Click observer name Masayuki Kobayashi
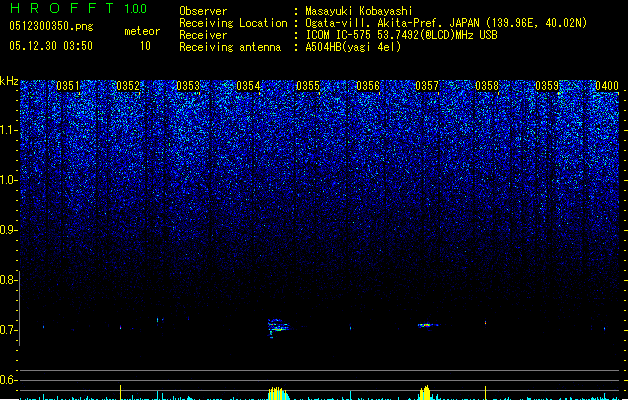 359,11
